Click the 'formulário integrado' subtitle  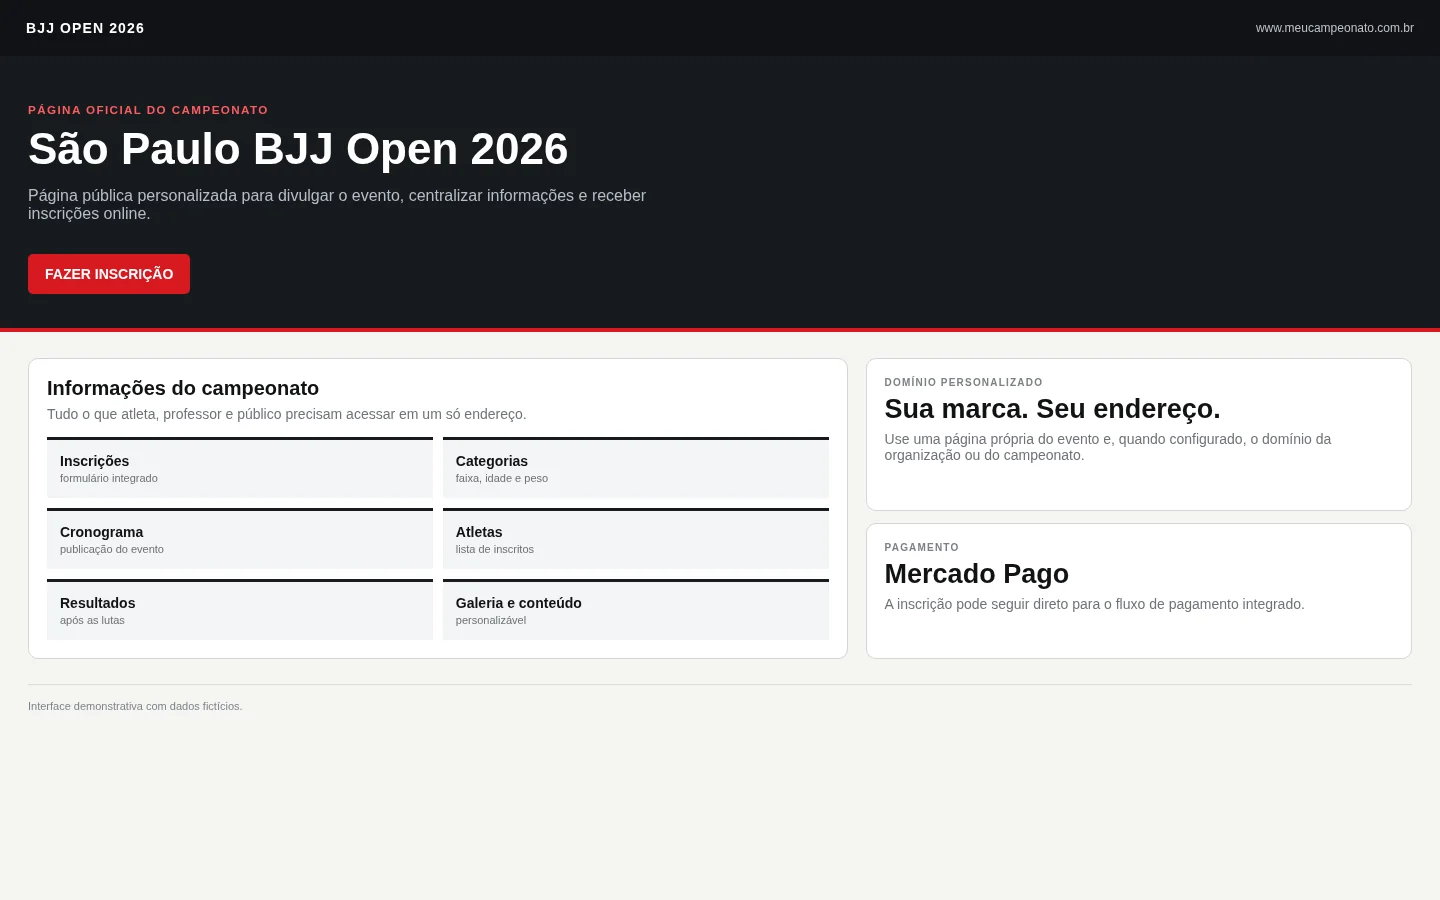109,478
